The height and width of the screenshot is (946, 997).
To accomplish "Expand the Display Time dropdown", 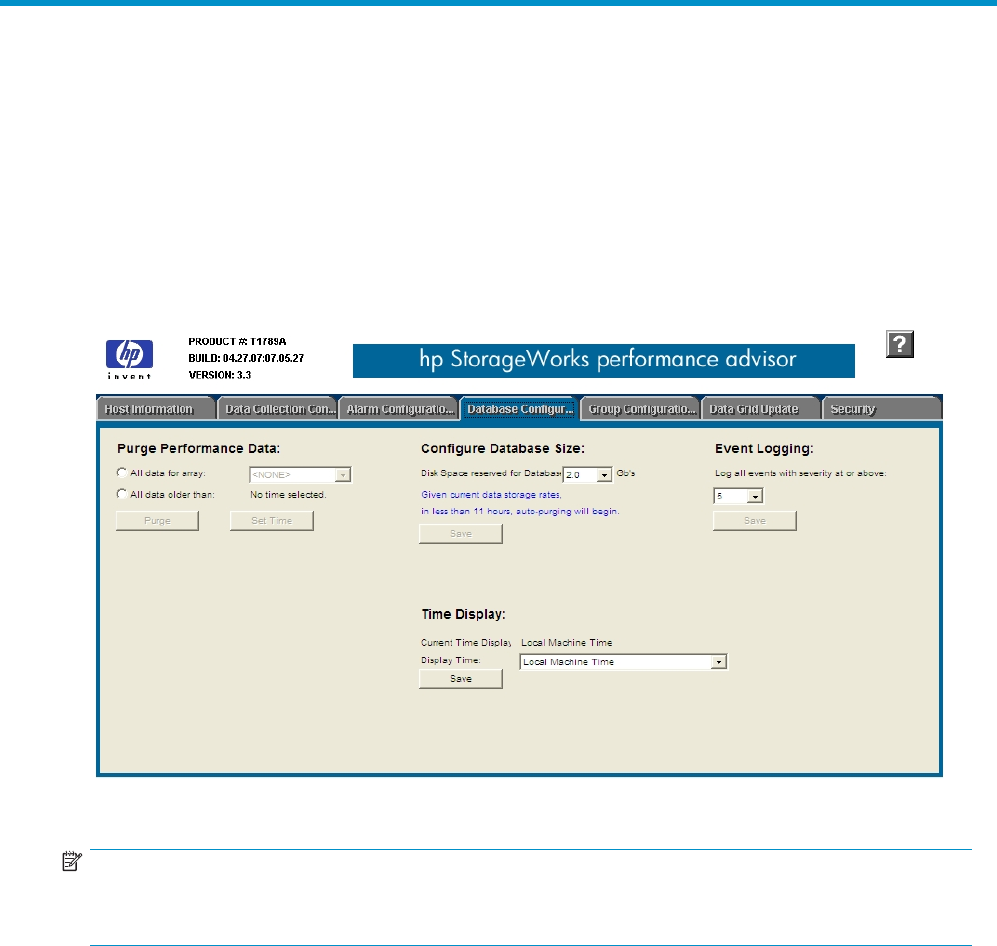I will pos(623,662).
